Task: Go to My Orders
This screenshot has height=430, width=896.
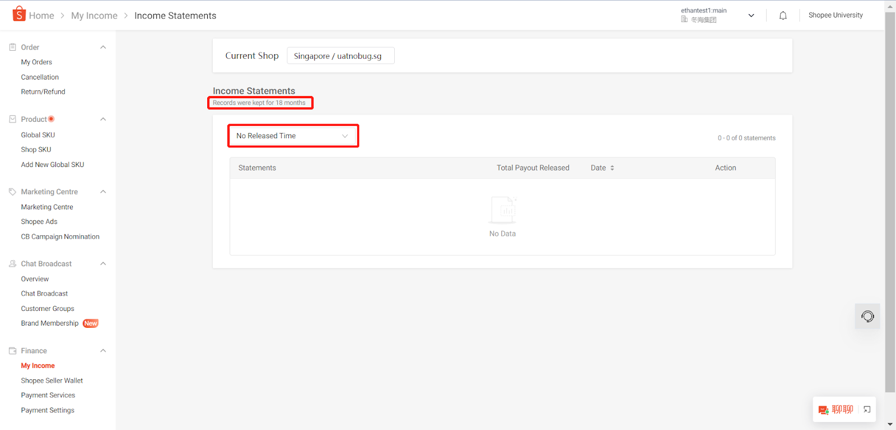Action: pos(36,62)
